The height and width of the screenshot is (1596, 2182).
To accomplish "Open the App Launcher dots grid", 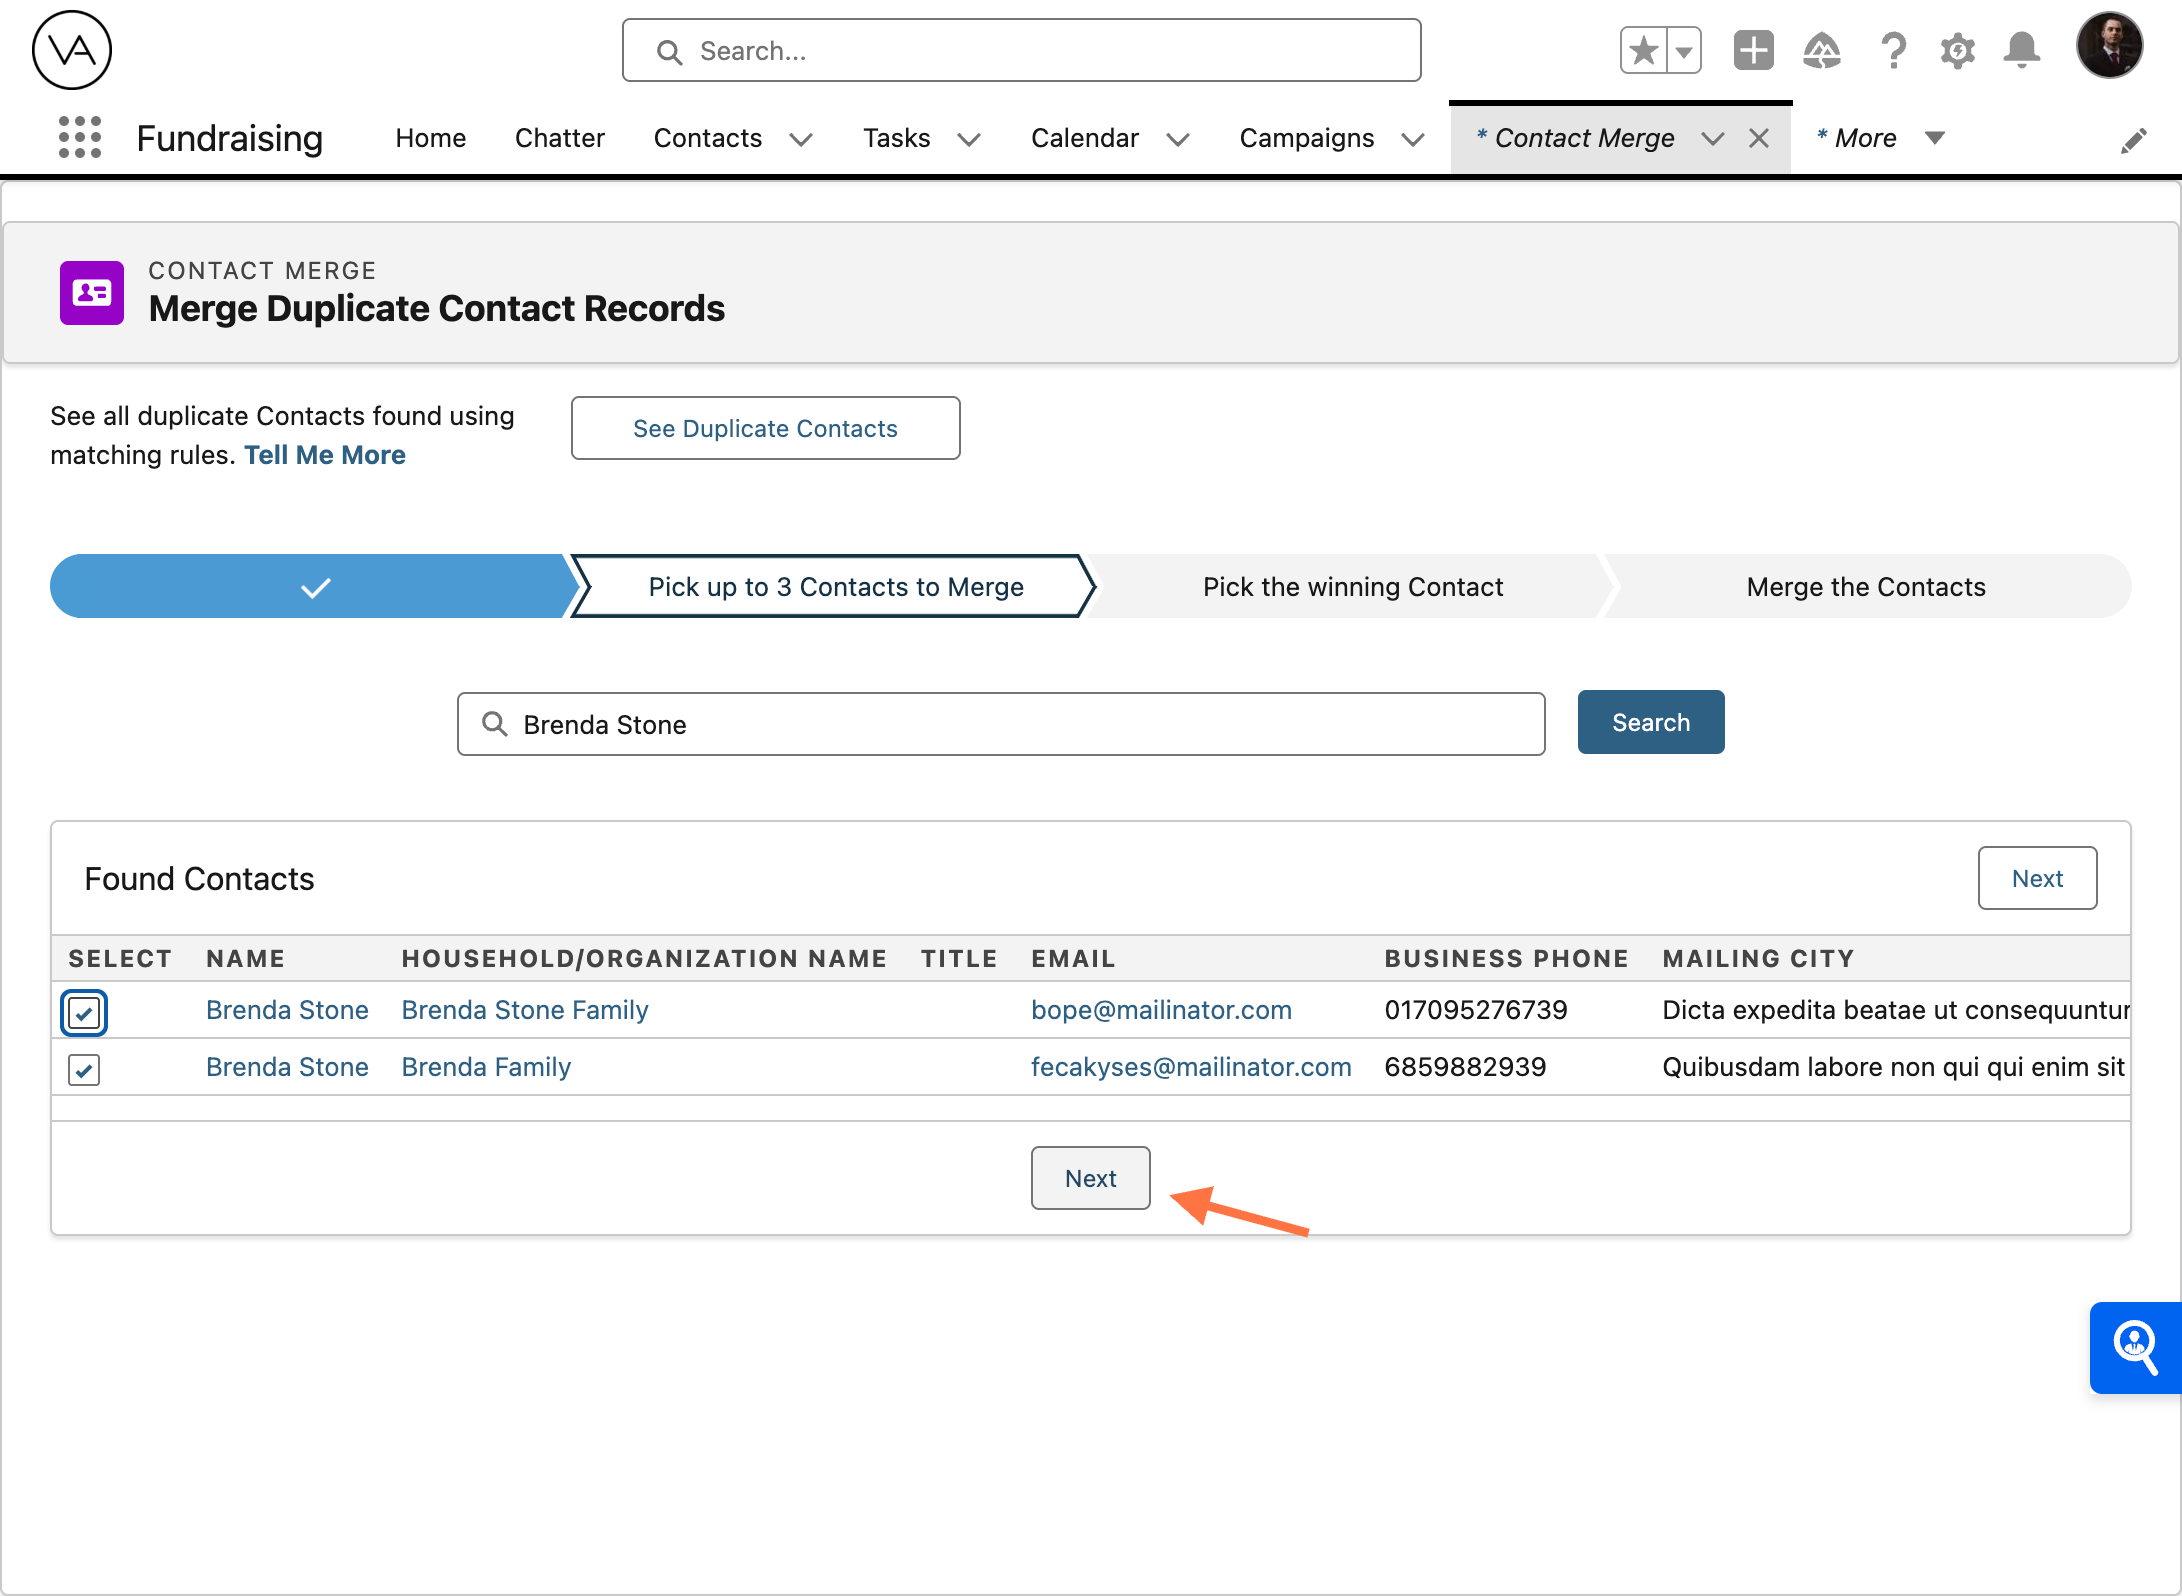I will pyautogui.click(x=80, y=137).
